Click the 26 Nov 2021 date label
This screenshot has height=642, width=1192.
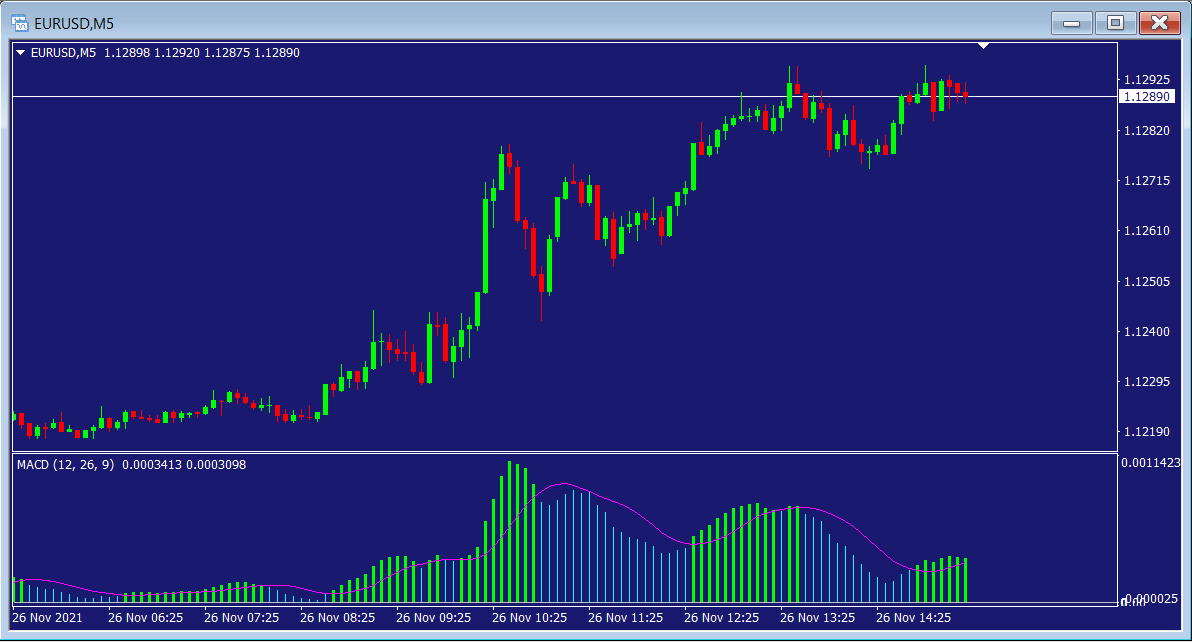[48, 618]
